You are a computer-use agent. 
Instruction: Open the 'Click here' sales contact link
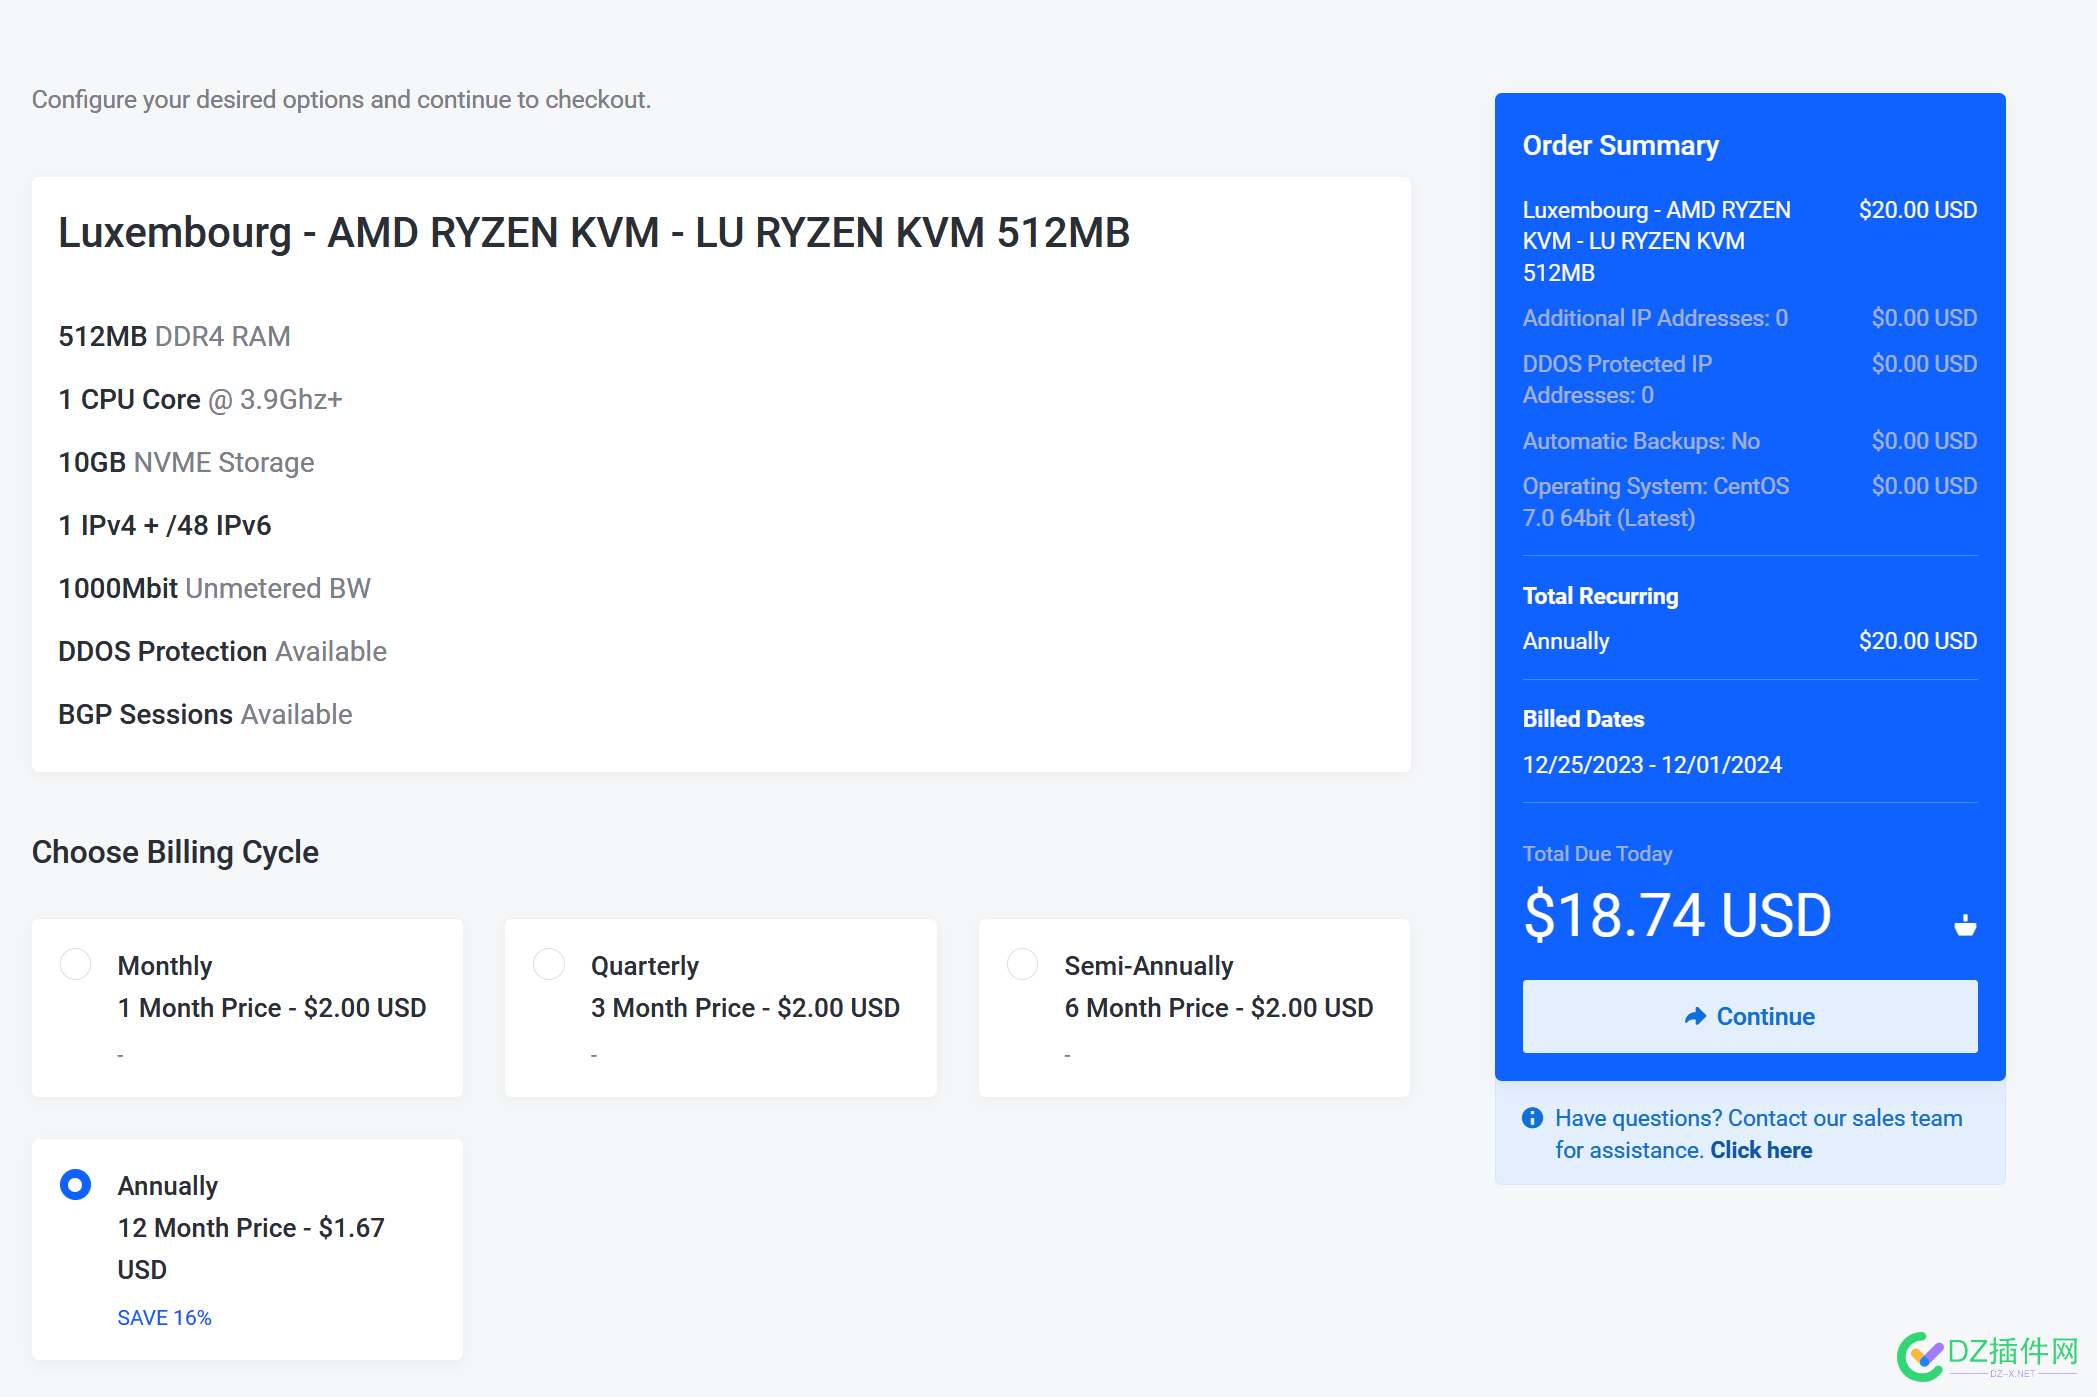pyautogui.click(x=1761, y=1150)
